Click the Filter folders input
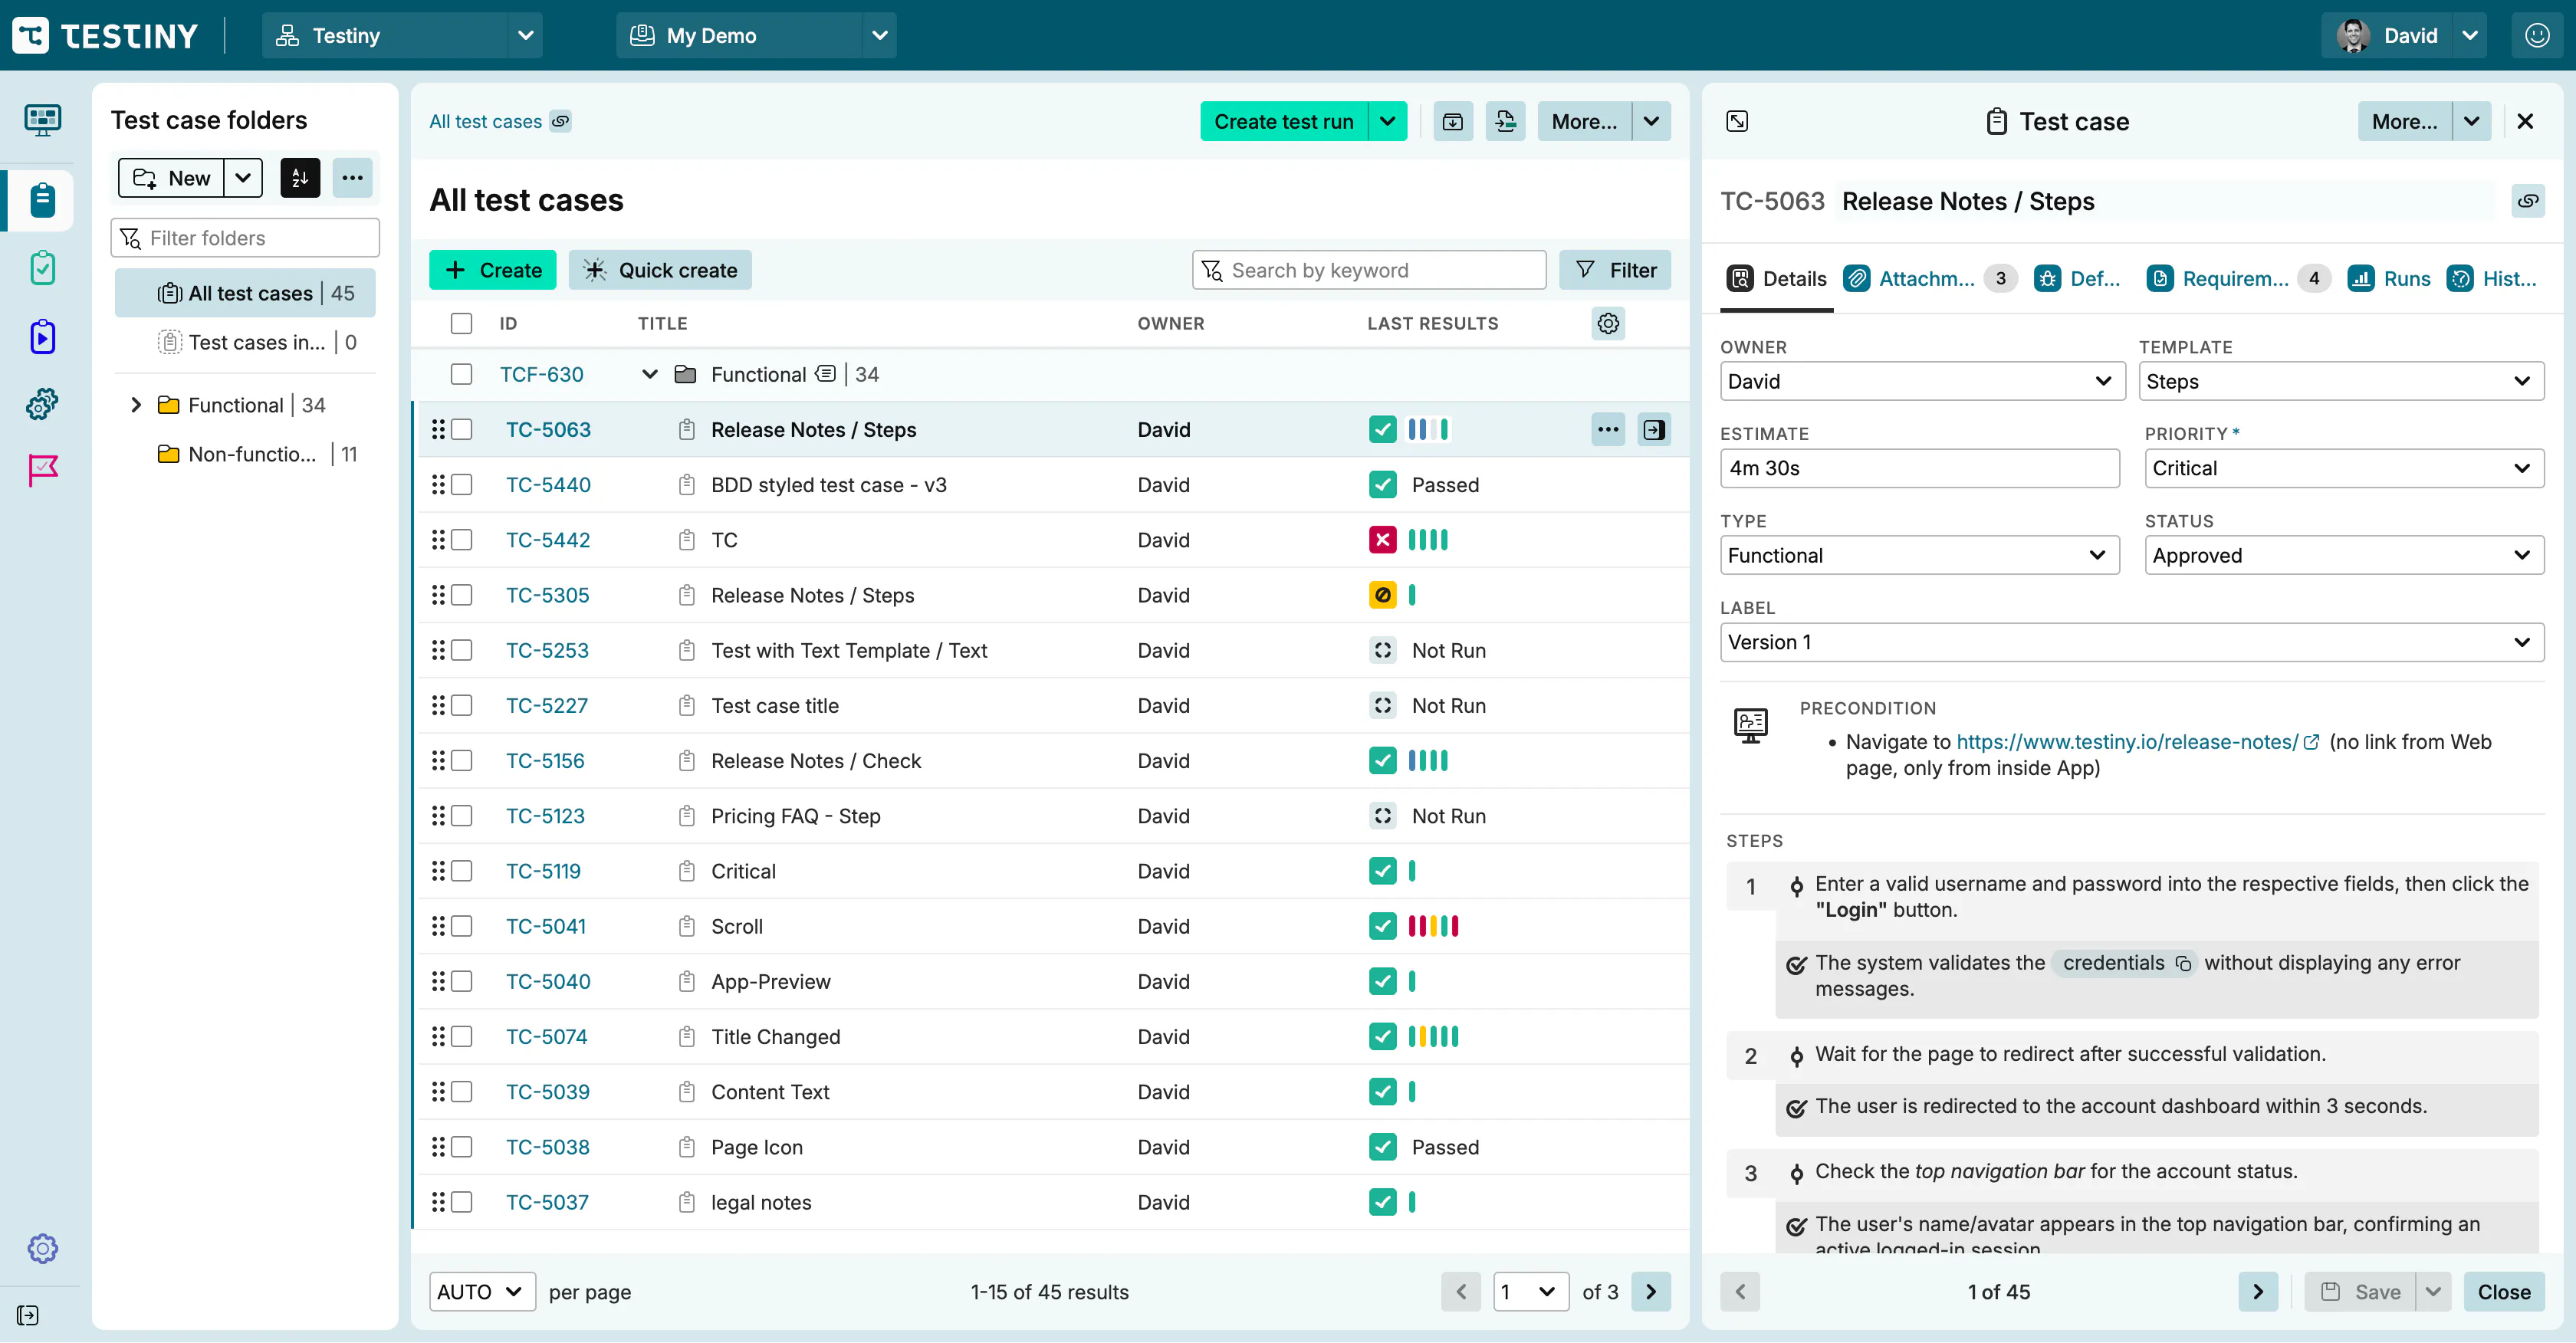This screenshot has height=1343, width=2576. [x=245, y=238]
